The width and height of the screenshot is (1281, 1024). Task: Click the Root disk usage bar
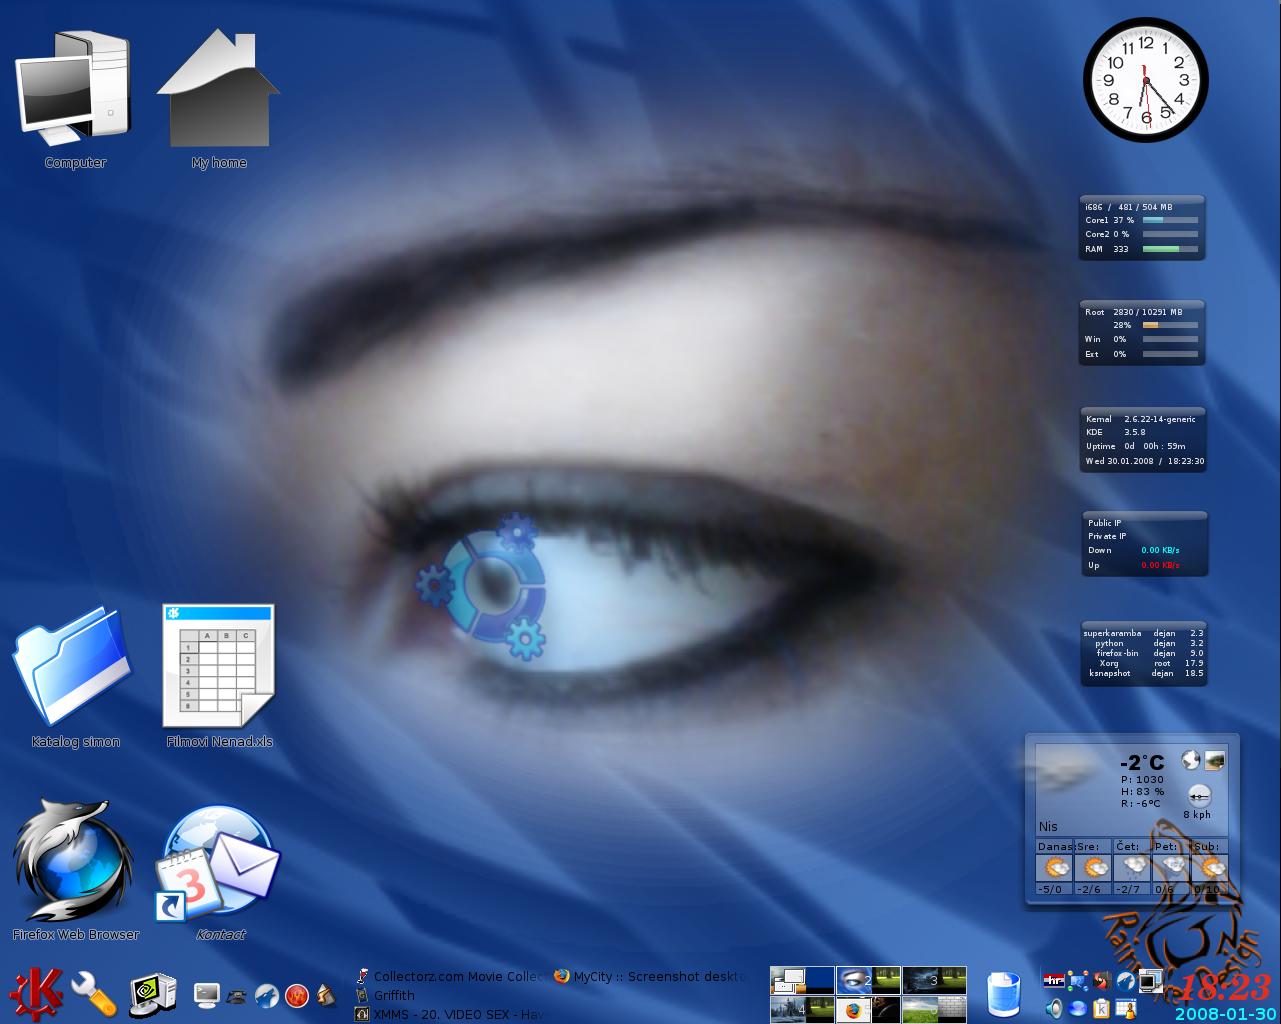tap(1170, 325)
